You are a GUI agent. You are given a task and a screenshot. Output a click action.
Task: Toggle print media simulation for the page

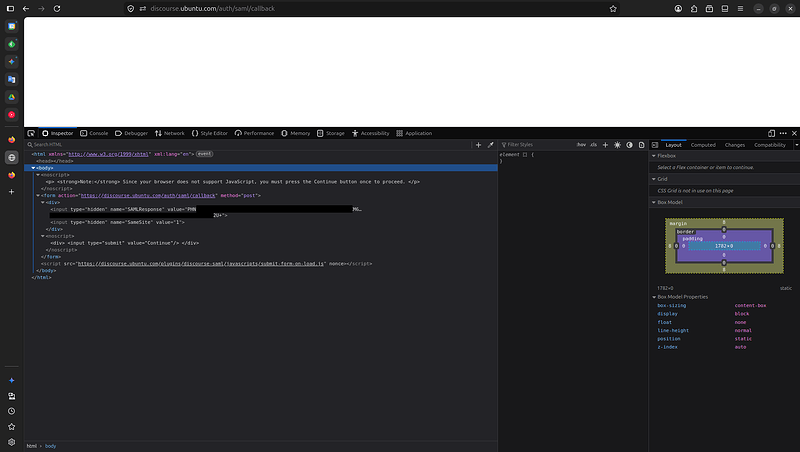641,145
